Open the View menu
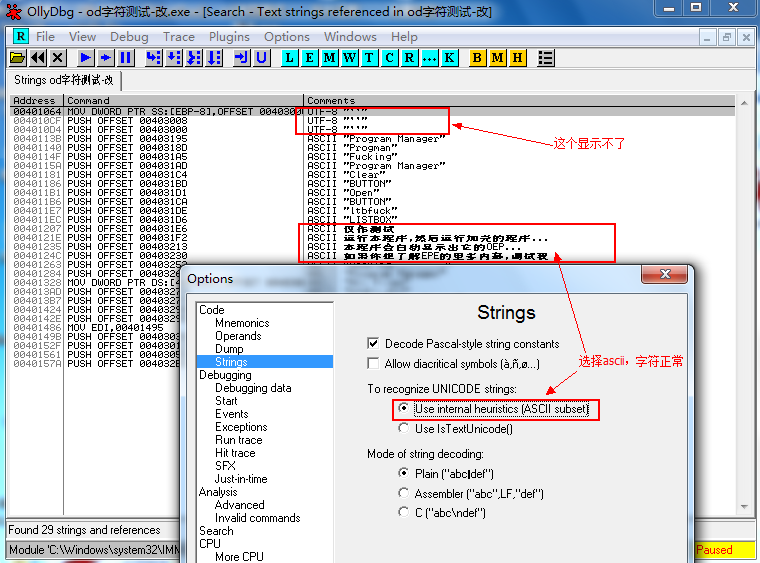The width and height of the screenshot is (760, 563). click(82, 37)
